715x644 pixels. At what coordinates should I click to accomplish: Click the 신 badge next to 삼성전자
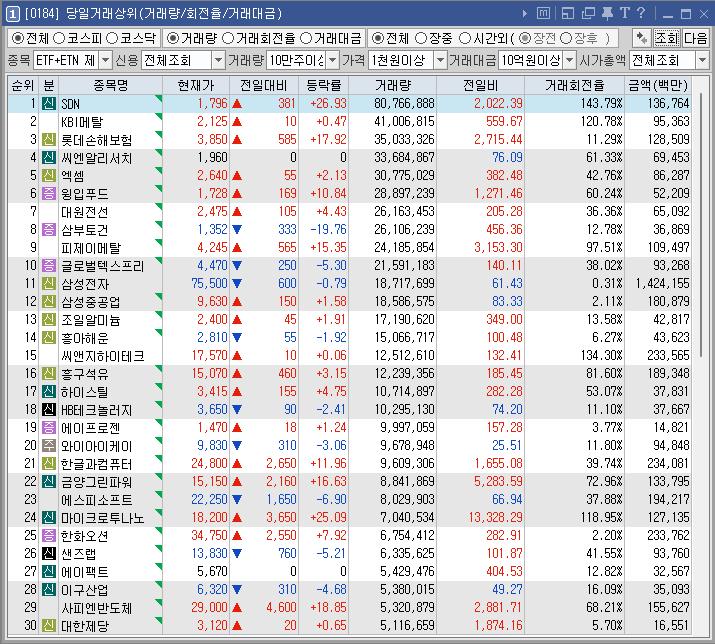coord(49,283)
